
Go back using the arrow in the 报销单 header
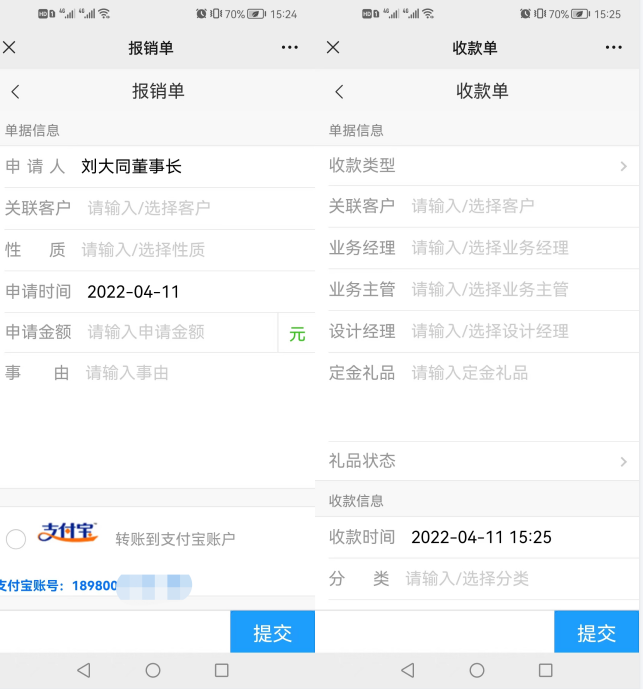(x=15, y=92)
